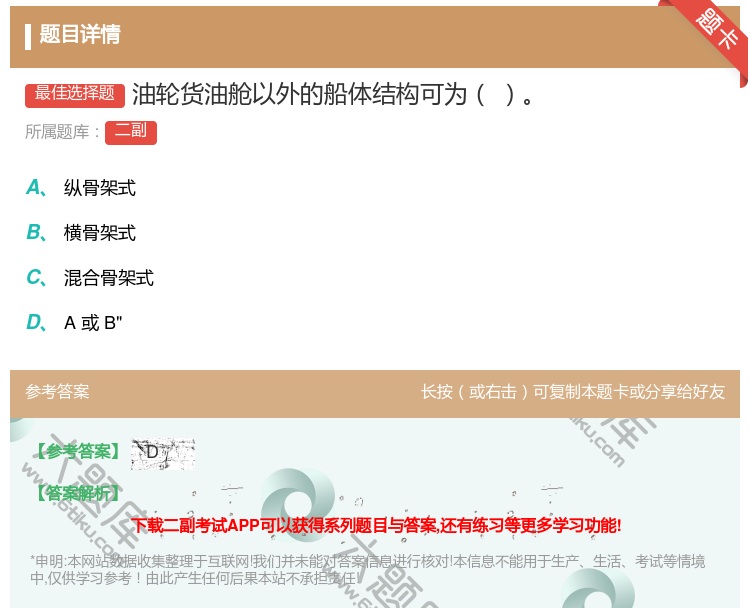The height and width of the screenshot is (608, 750).
Task: Click the 参考答案 section header
Action: click(57, 392)
